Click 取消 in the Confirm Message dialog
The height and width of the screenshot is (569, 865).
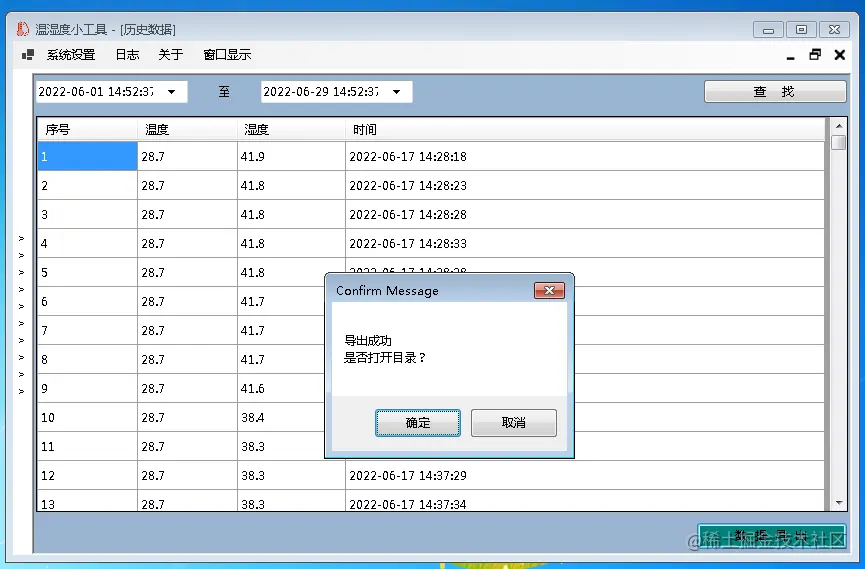click(x=514, y=423)
